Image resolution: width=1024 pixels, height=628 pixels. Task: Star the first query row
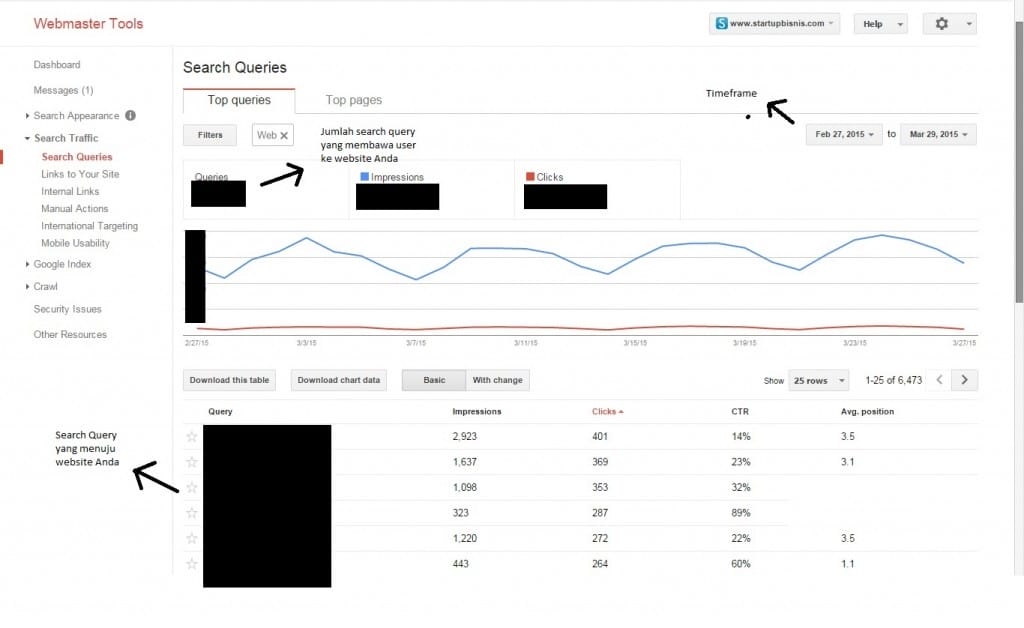pos(192,437)
